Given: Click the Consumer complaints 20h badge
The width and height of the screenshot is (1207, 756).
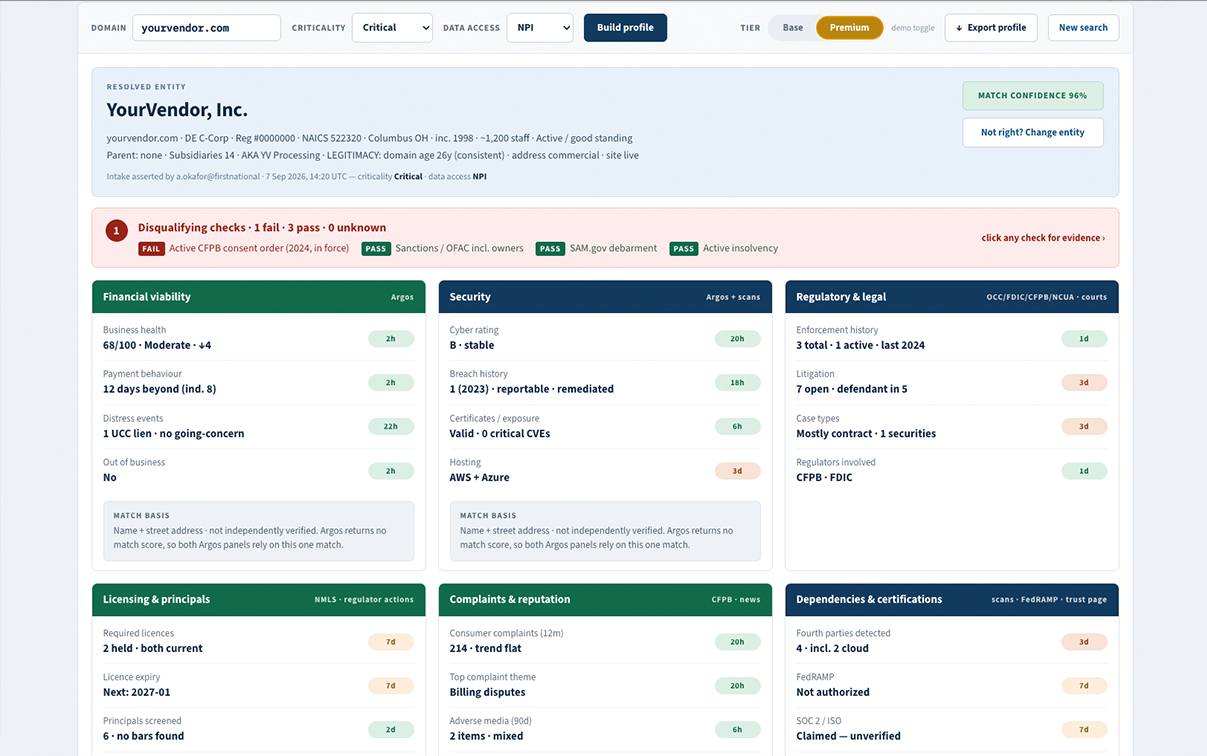Looking at the screenshot, I should (x=737, y=641).
